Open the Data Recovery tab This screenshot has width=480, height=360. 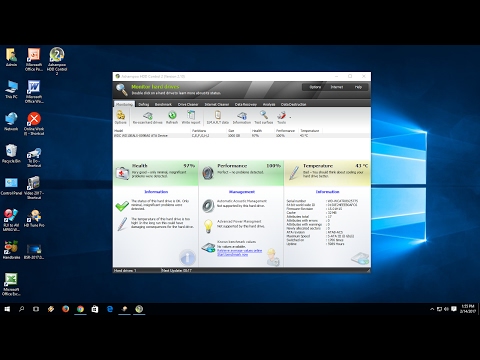click(246, 104)
